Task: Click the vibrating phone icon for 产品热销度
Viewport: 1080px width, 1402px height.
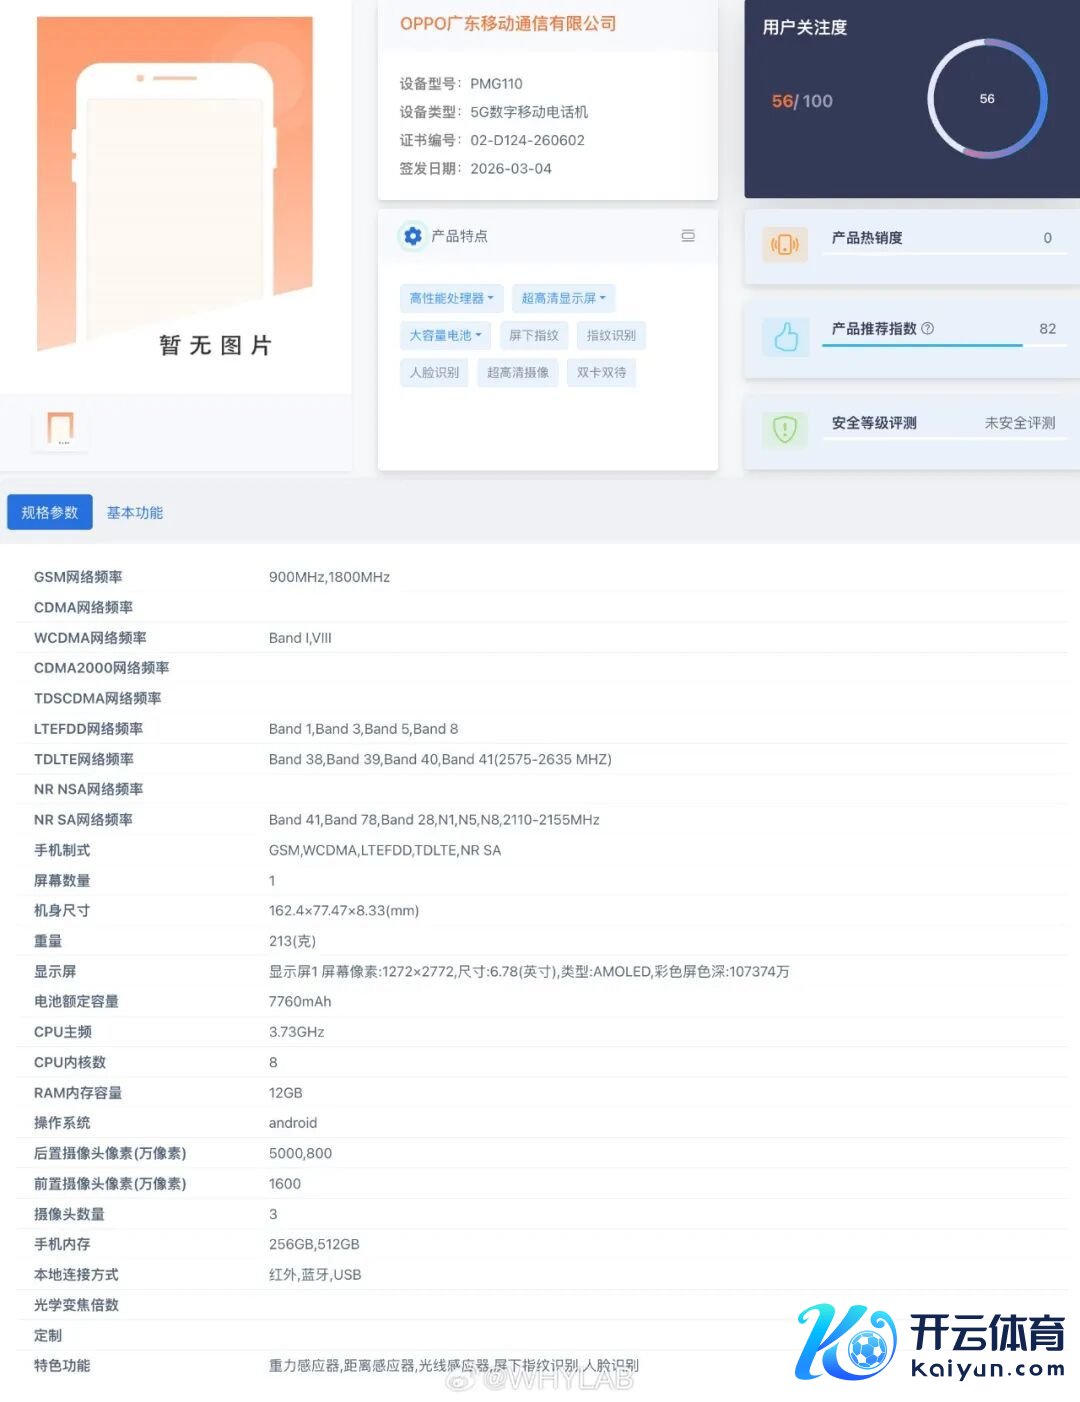Action: click(x=785, y=244)
